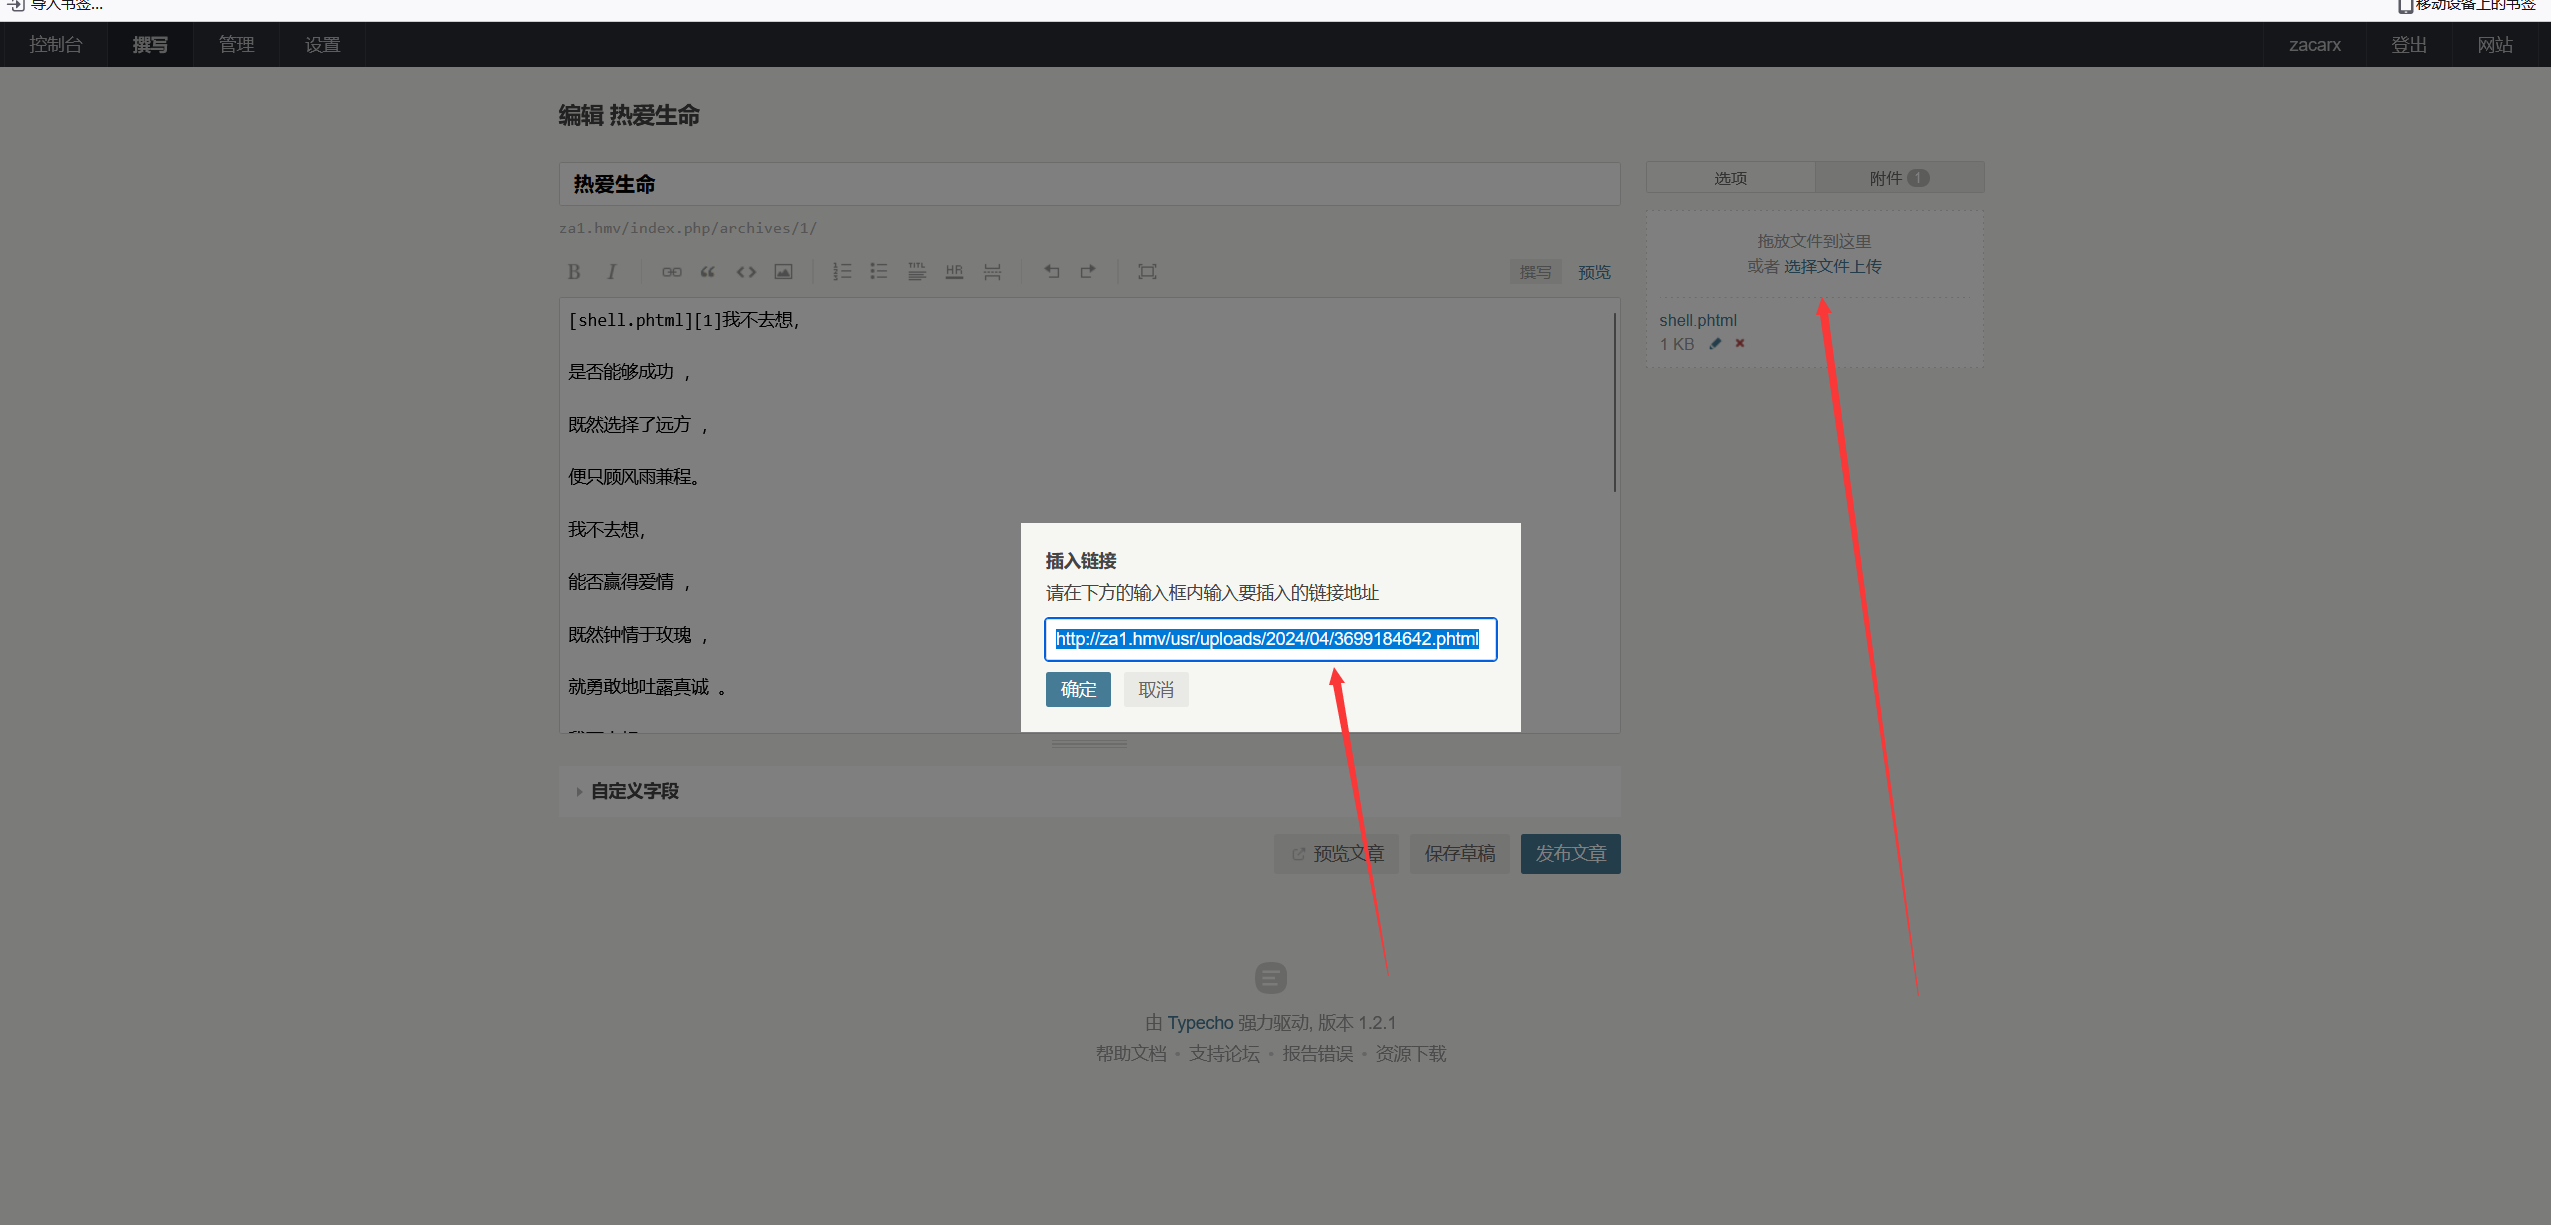Viewport: 2551px width, 1225px height.
Task: Open the 管理 menu
Action: tap(236, 45)
